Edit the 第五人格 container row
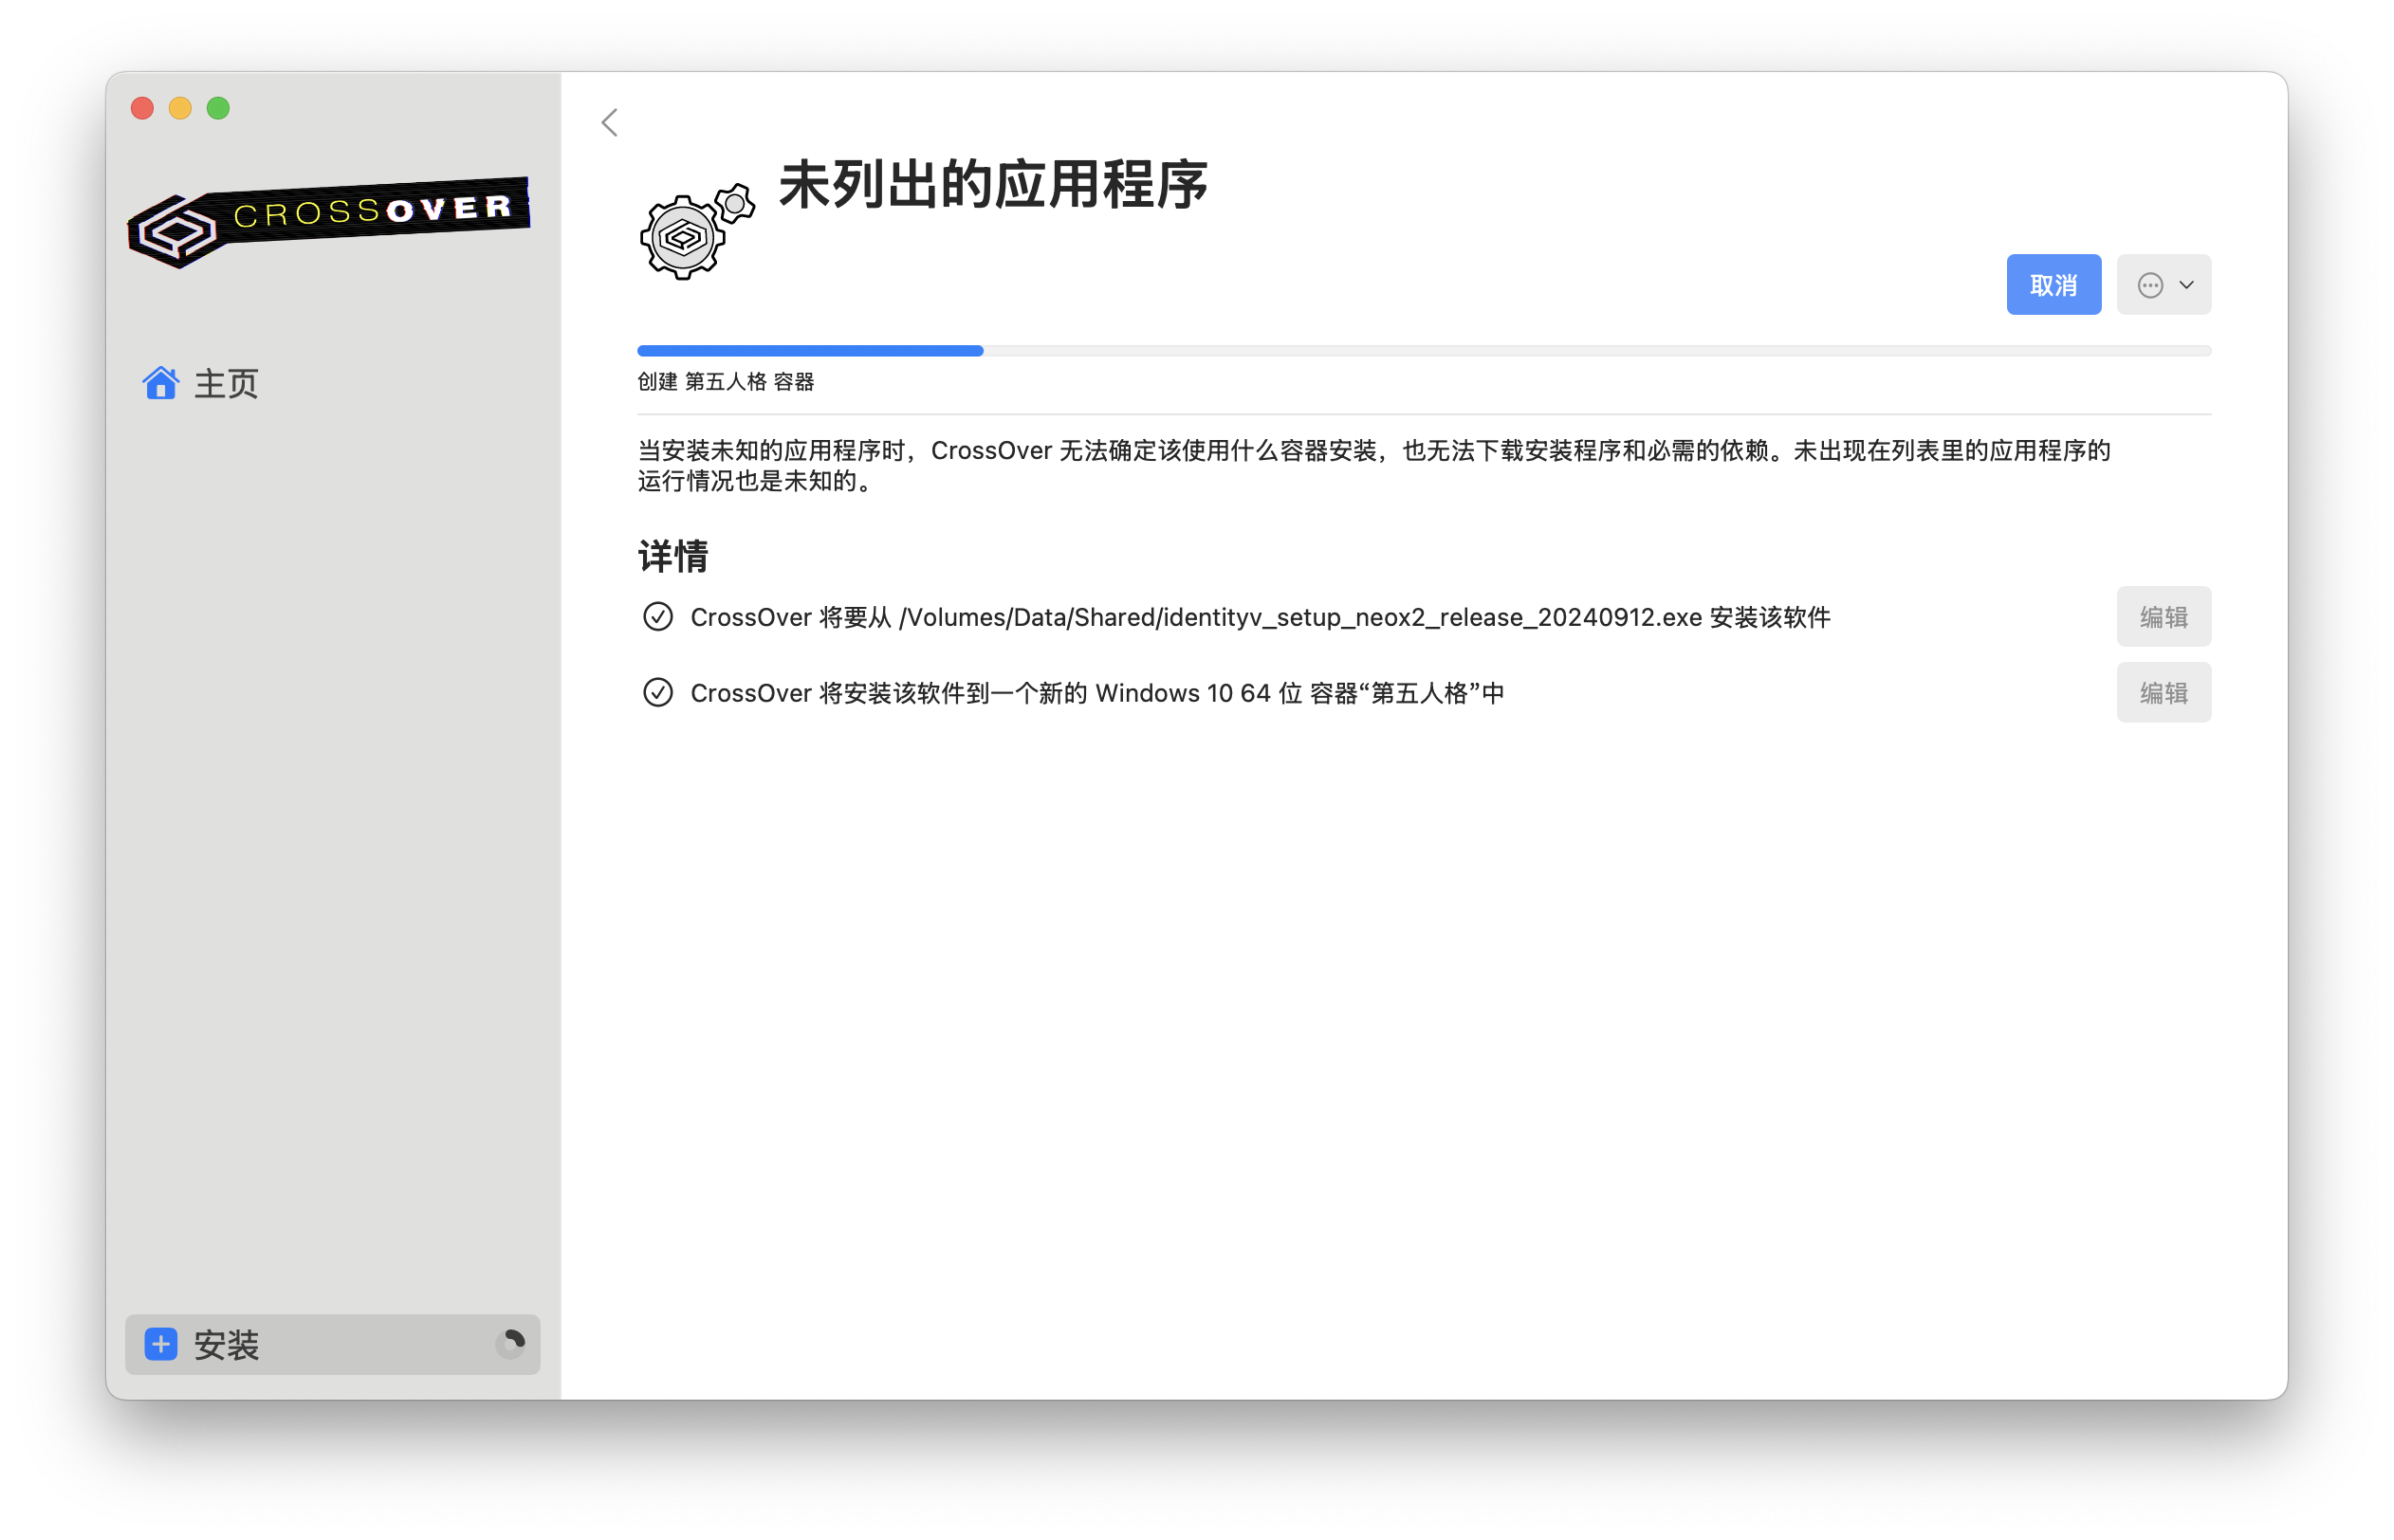 [x=2163, y=692]
